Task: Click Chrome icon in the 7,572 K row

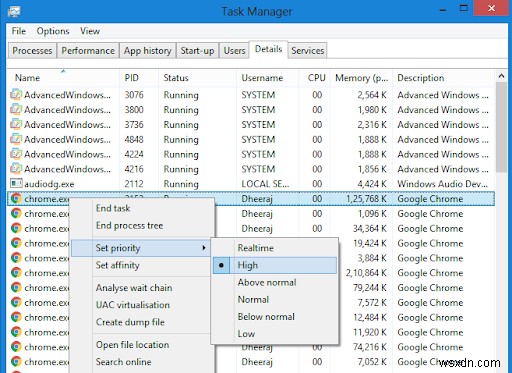Action: 16,302
